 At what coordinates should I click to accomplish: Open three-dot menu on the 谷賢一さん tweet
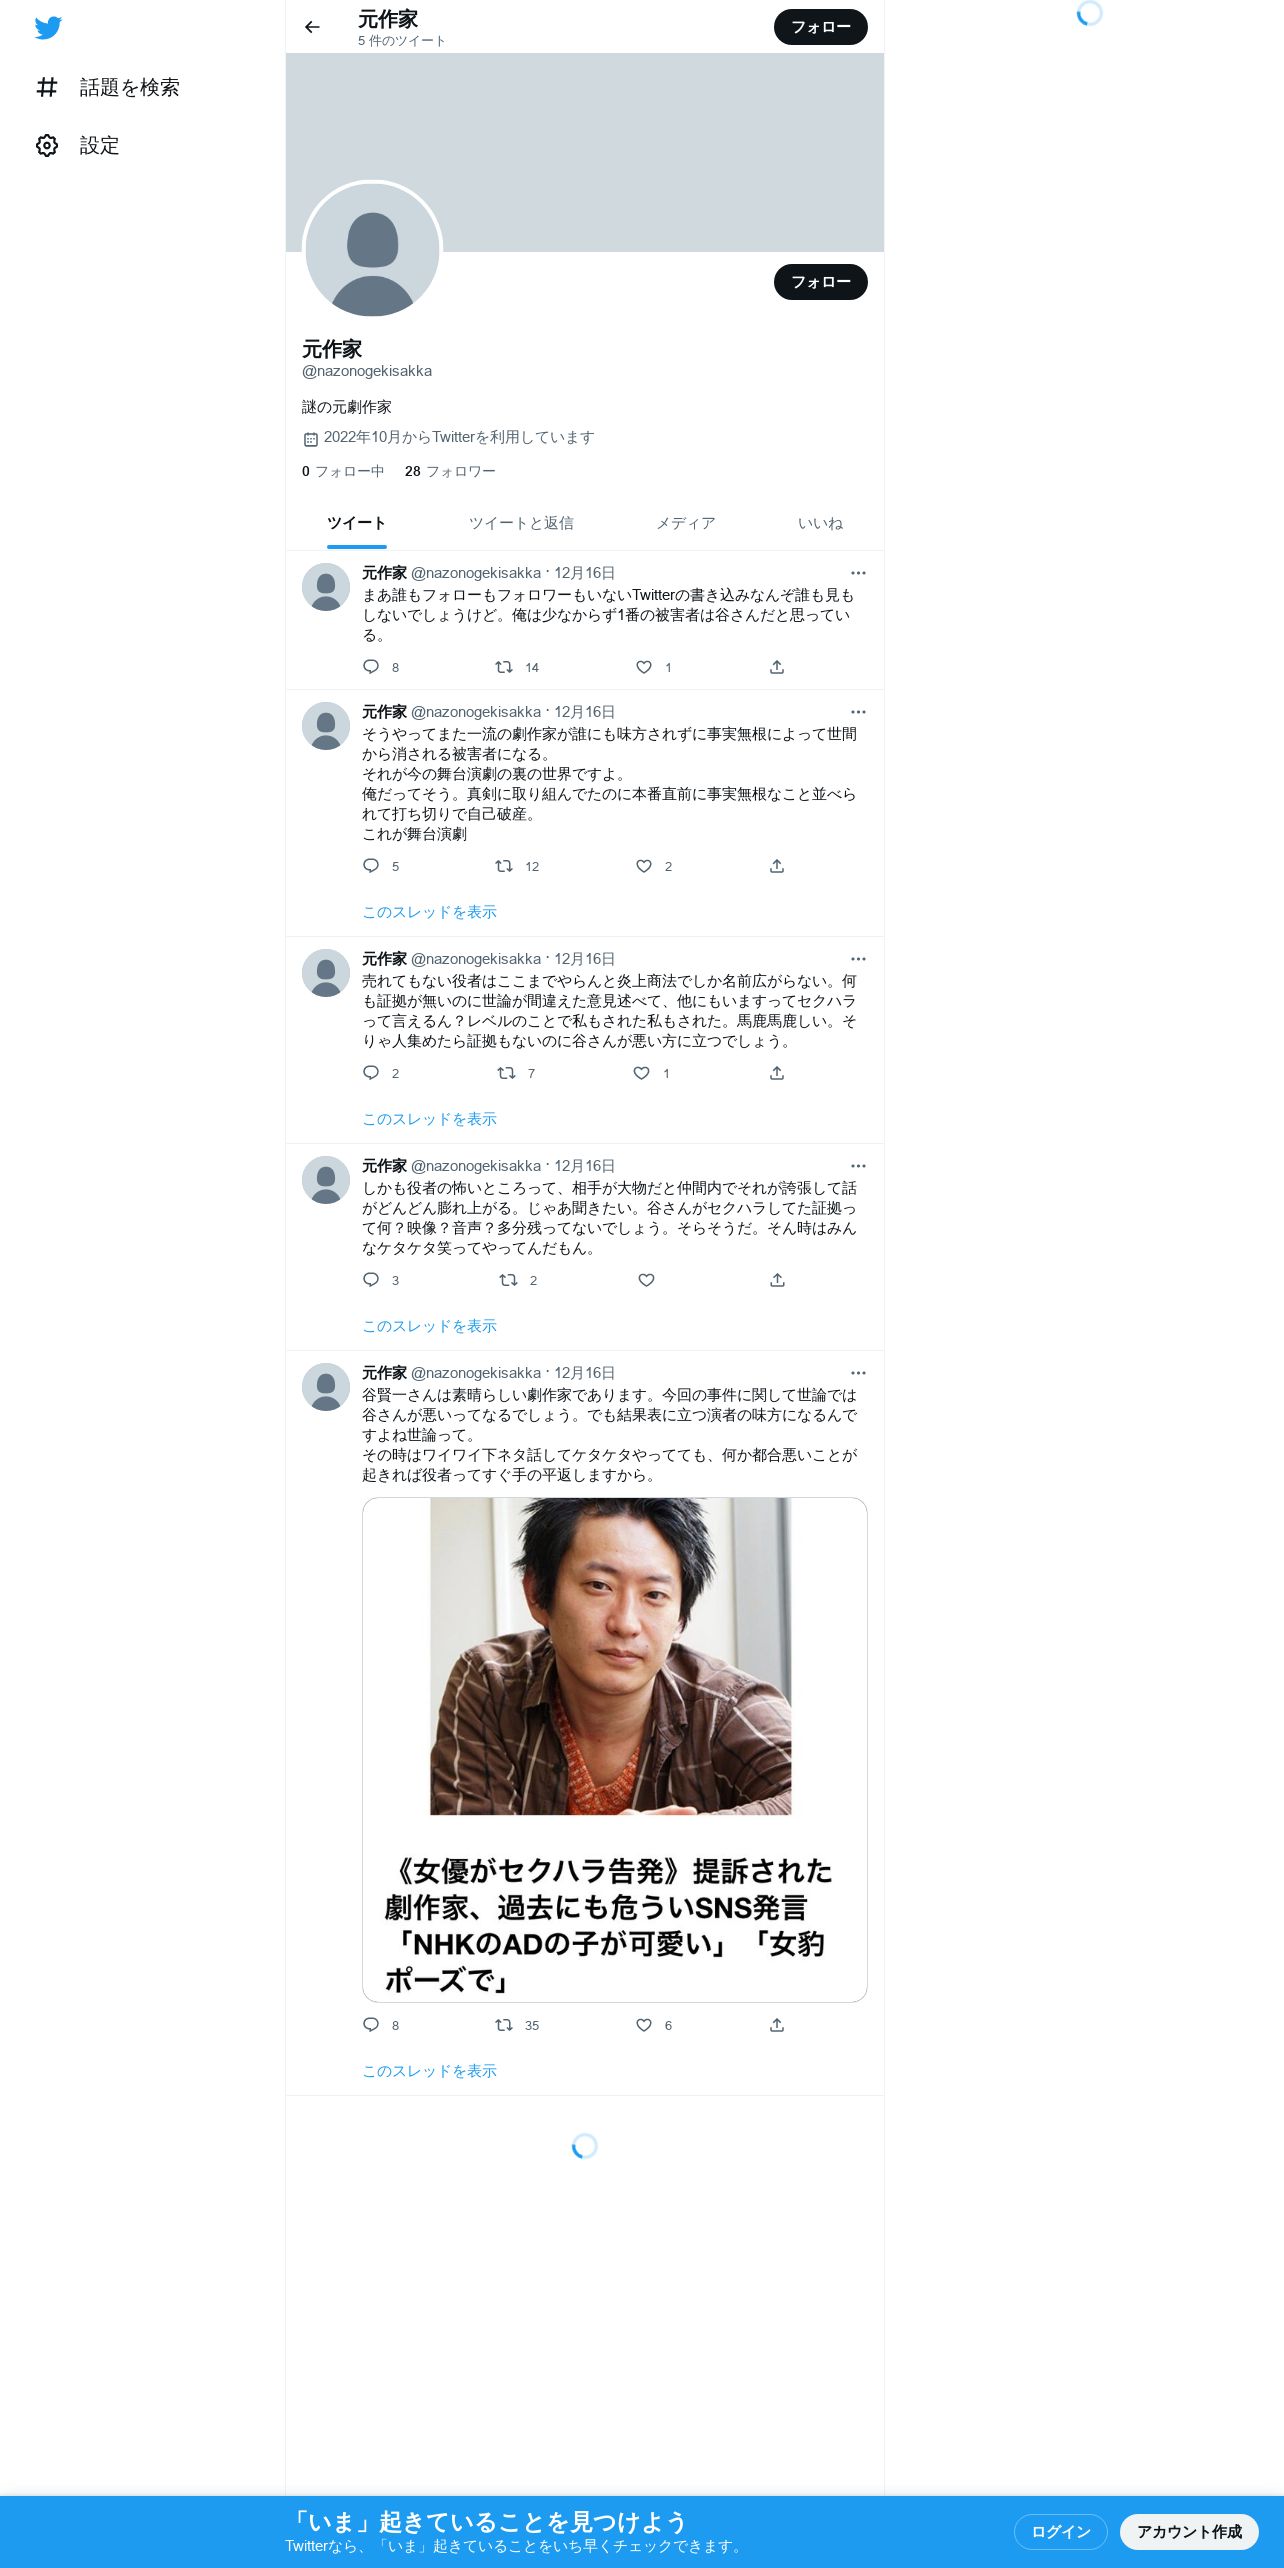pos(858,1373)
